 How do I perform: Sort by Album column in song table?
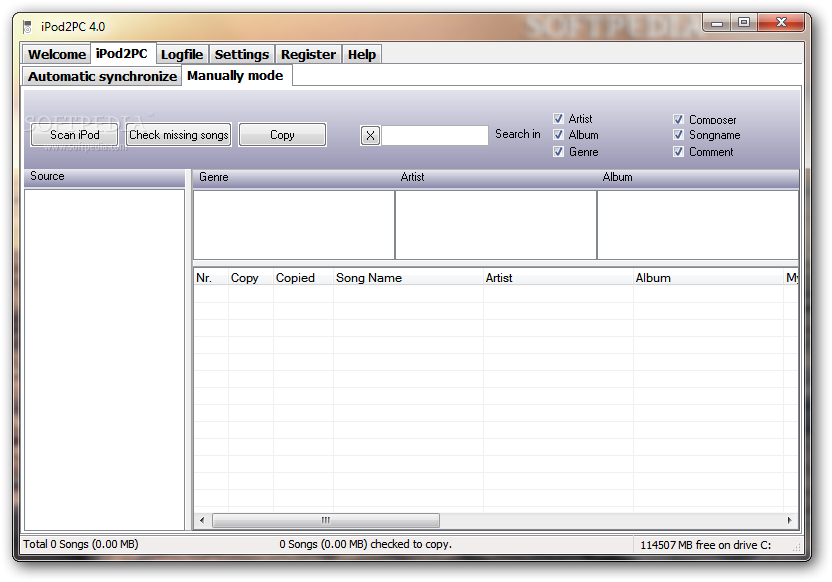point(708,277)
